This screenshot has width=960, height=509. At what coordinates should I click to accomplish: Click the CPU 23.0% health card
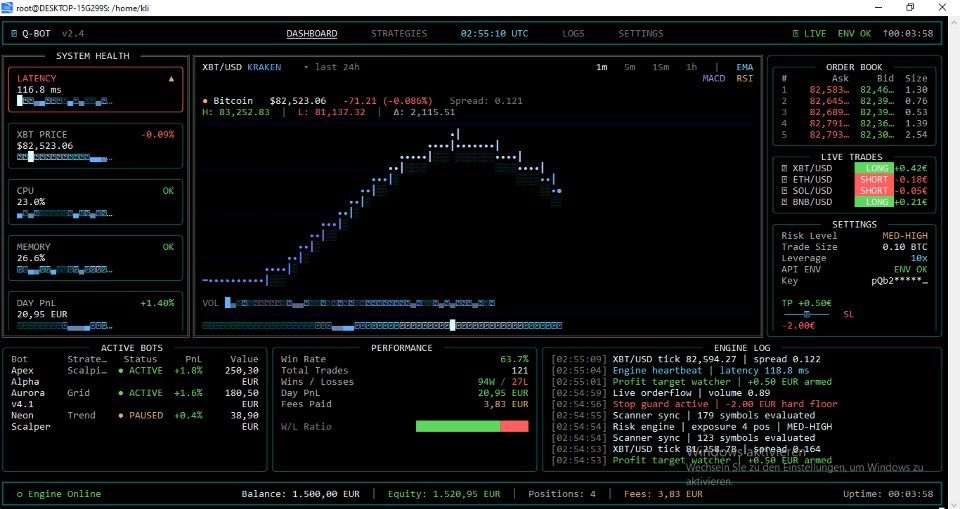coord(96,202)
